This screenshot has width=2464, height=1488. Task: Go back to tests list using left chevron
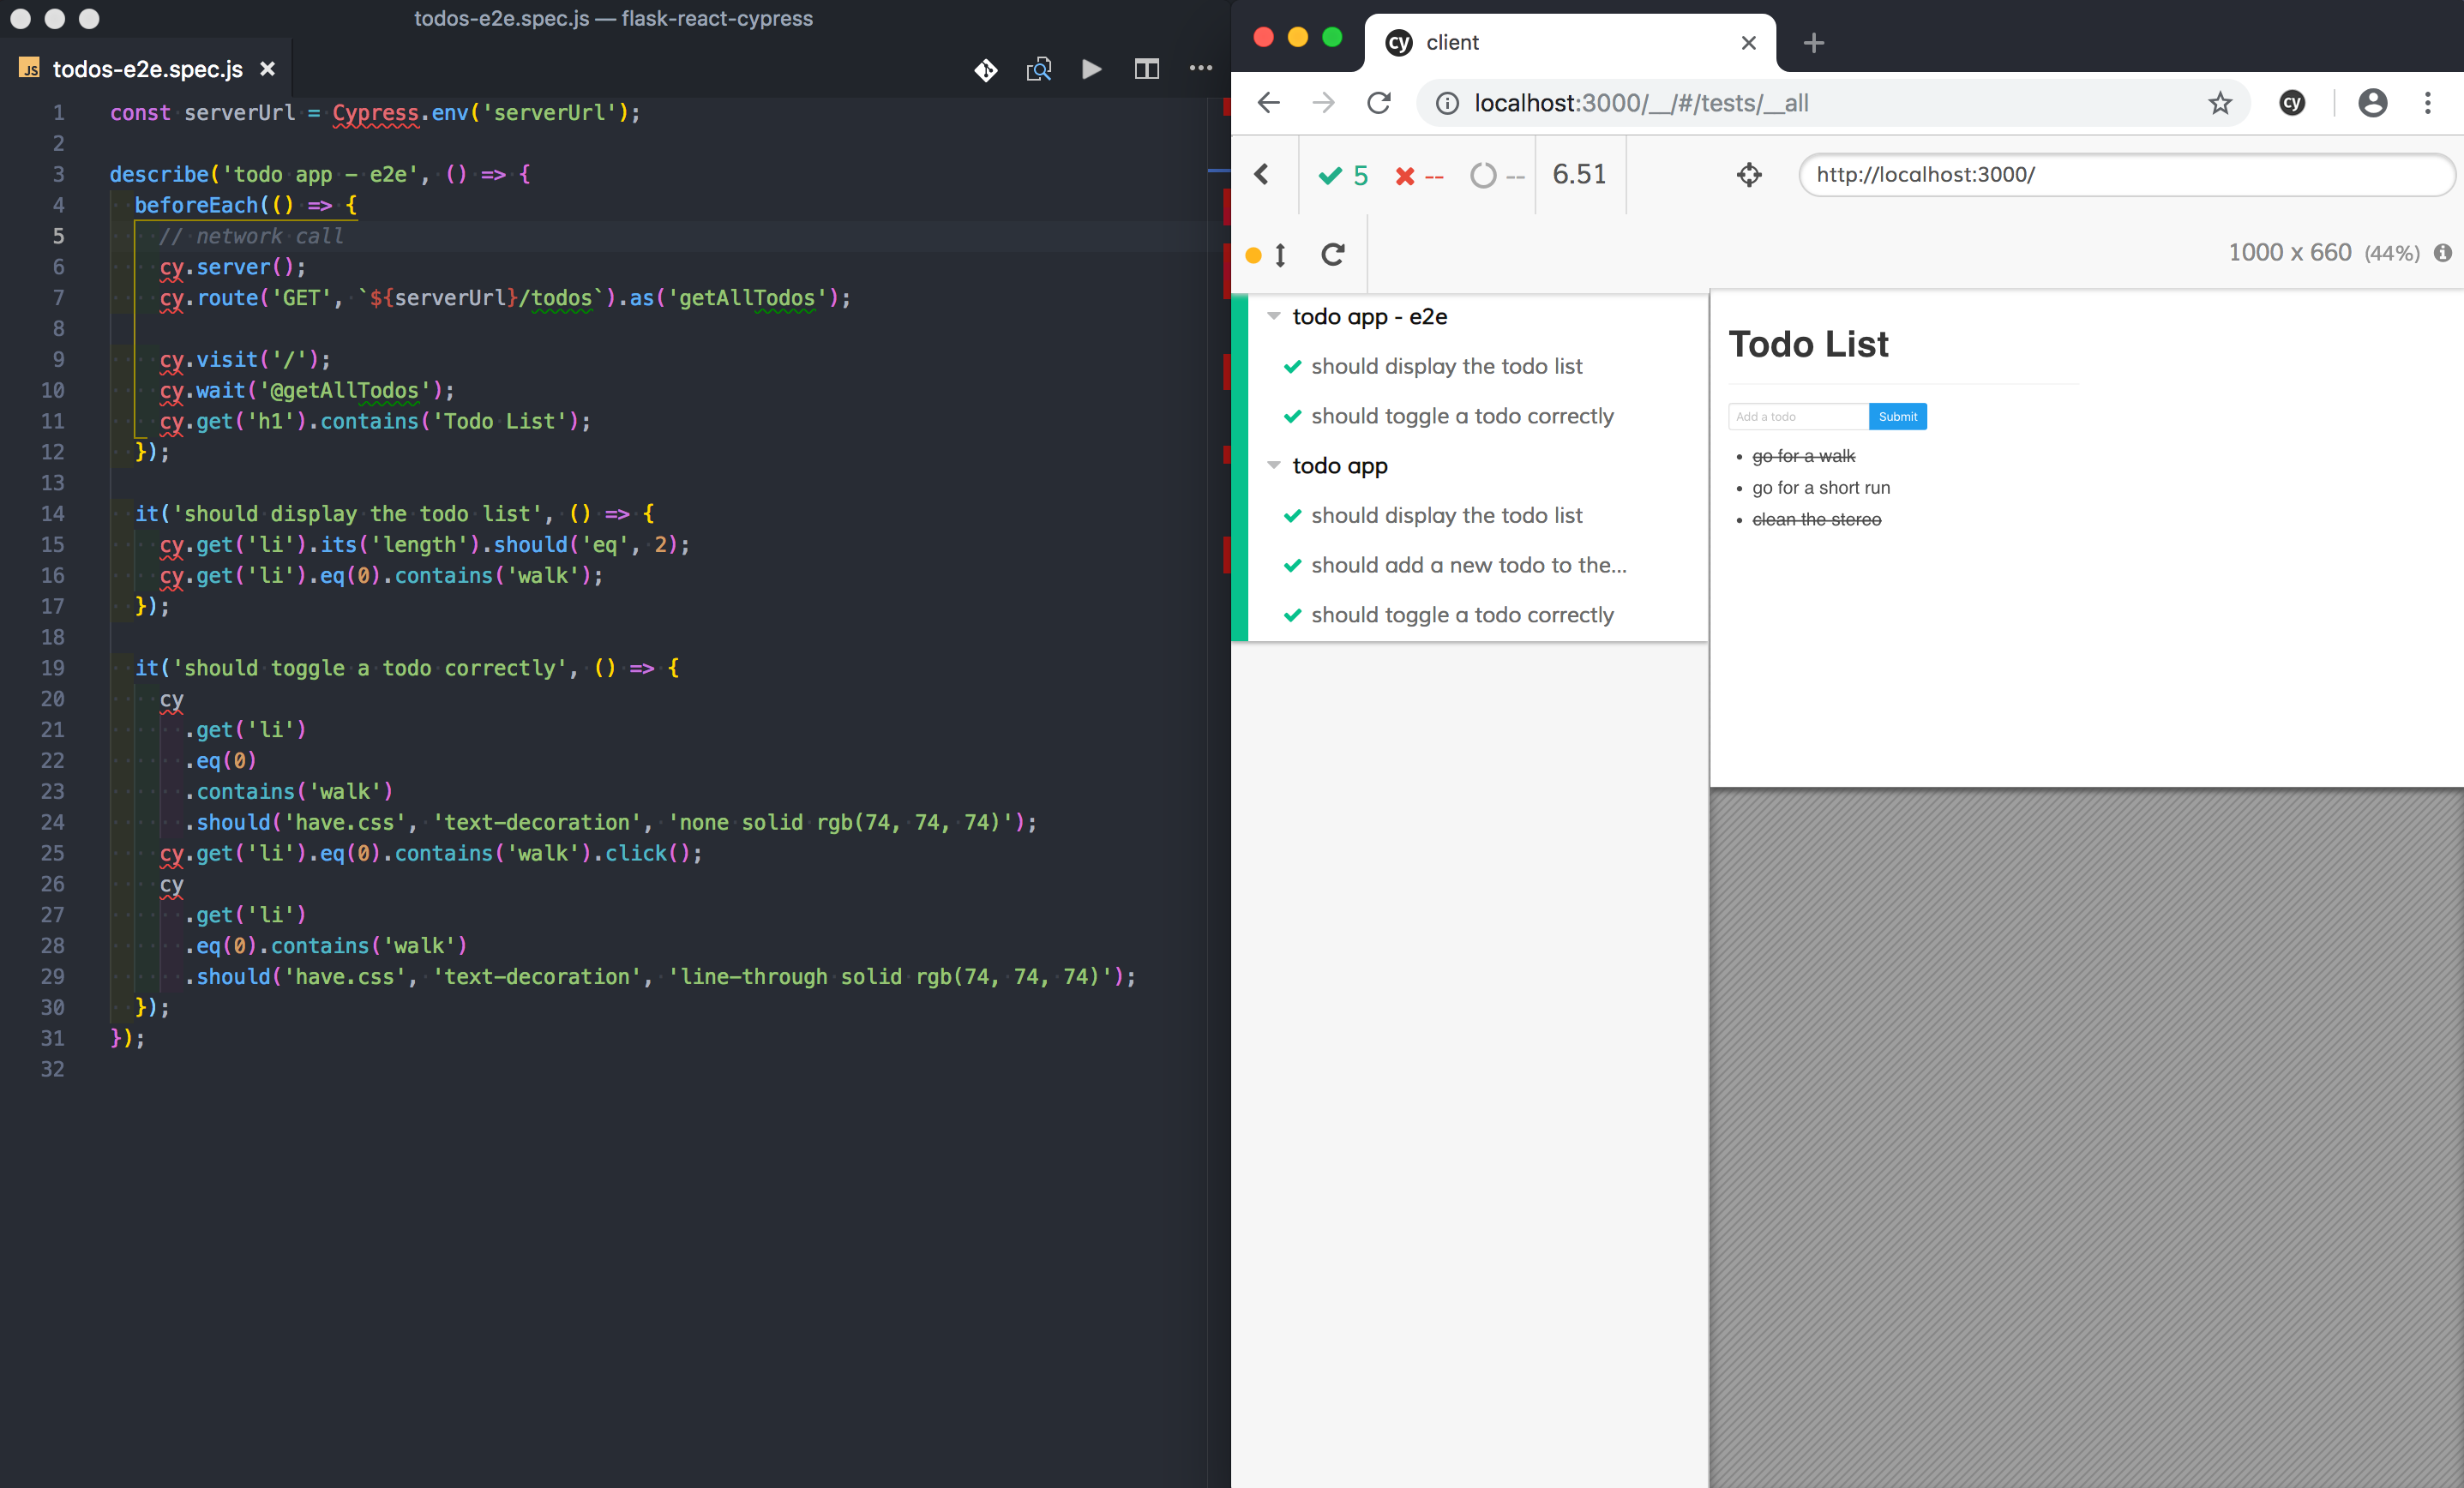[1262, 175]
